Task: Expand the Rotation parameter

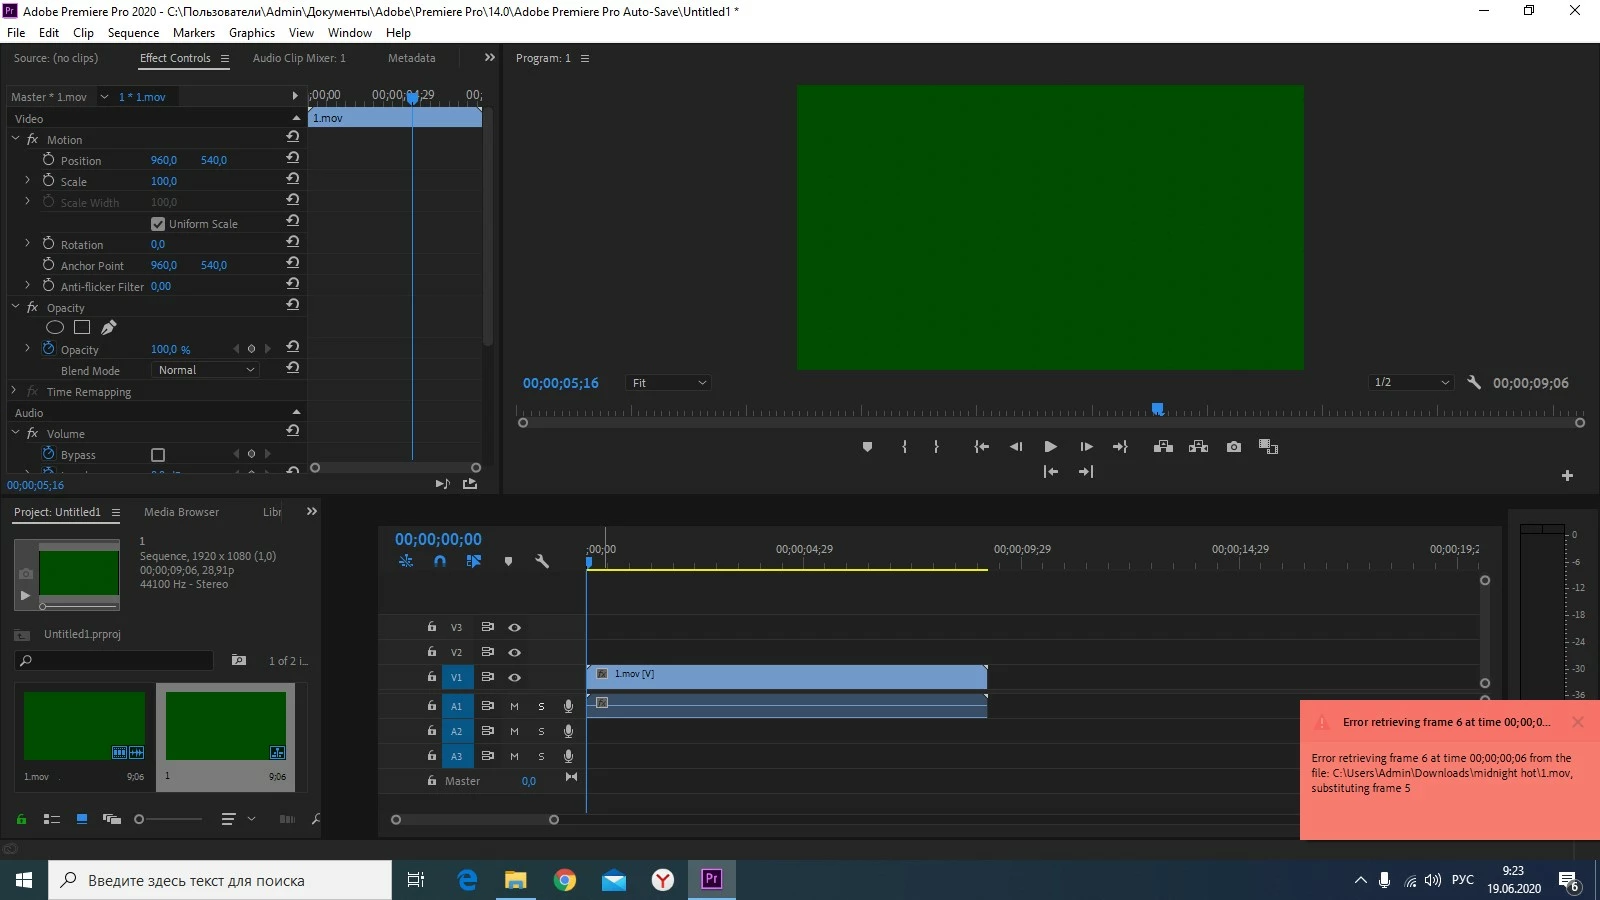Action: pos(27,244)
